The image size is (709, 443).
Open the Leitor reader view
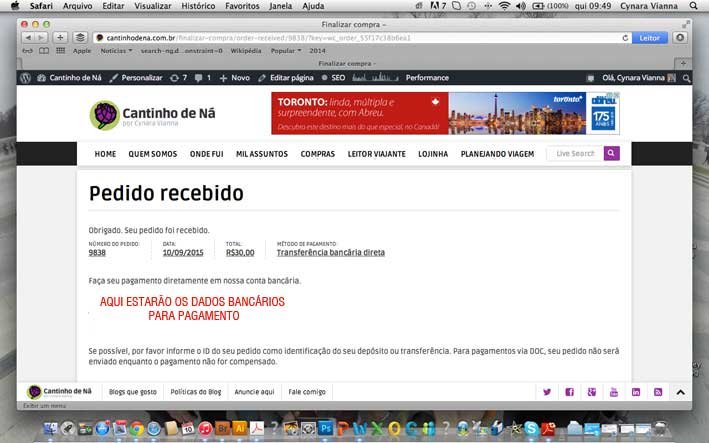tap(649, 38)
